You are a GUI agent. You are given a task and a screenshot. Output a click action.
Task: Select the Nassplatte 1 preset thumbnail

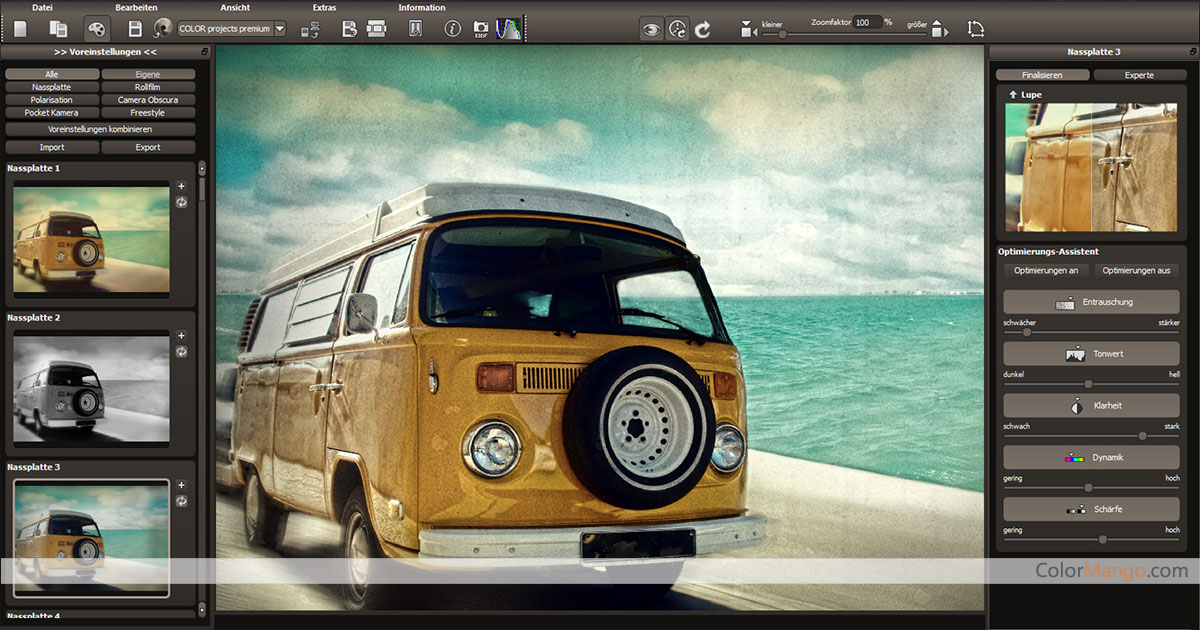(91, 239)
